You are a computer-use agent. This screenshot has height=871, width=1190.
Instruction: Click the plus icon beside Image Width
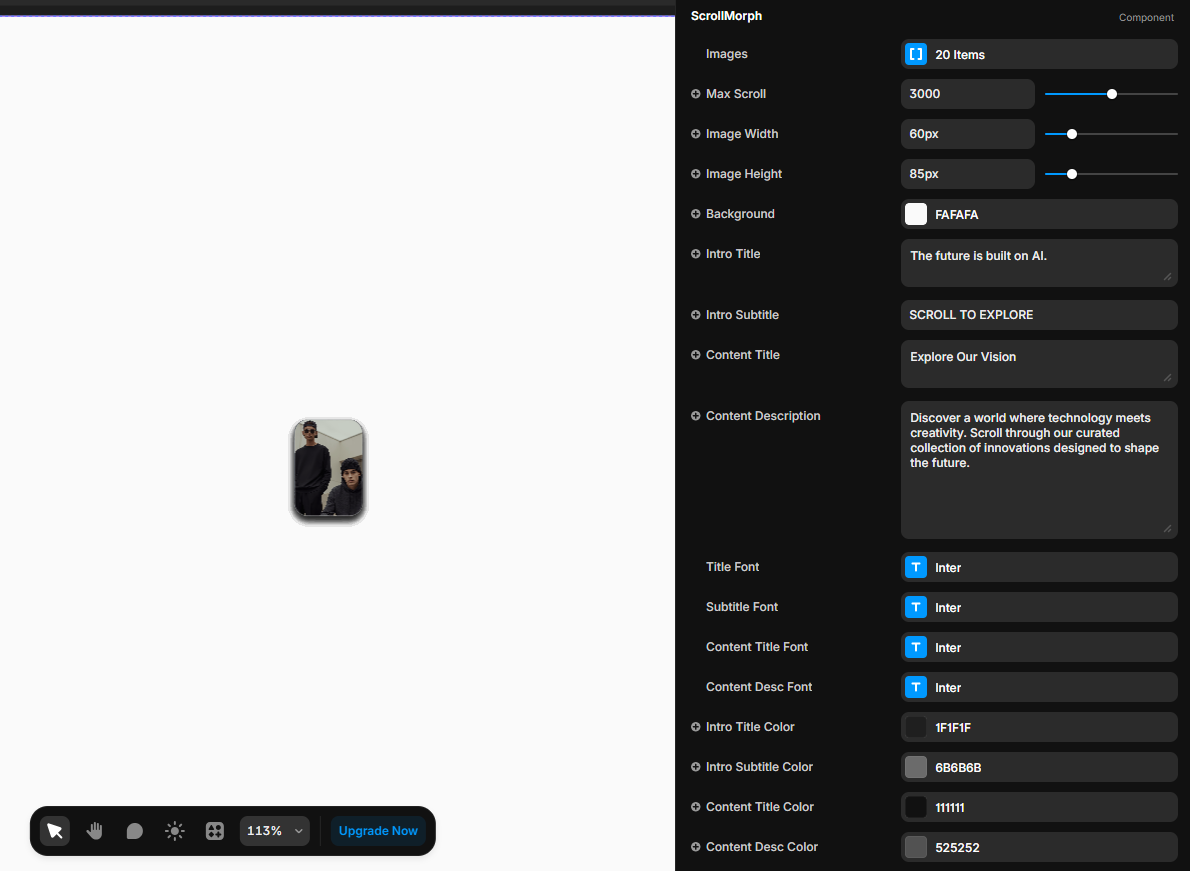coord(696,134)
